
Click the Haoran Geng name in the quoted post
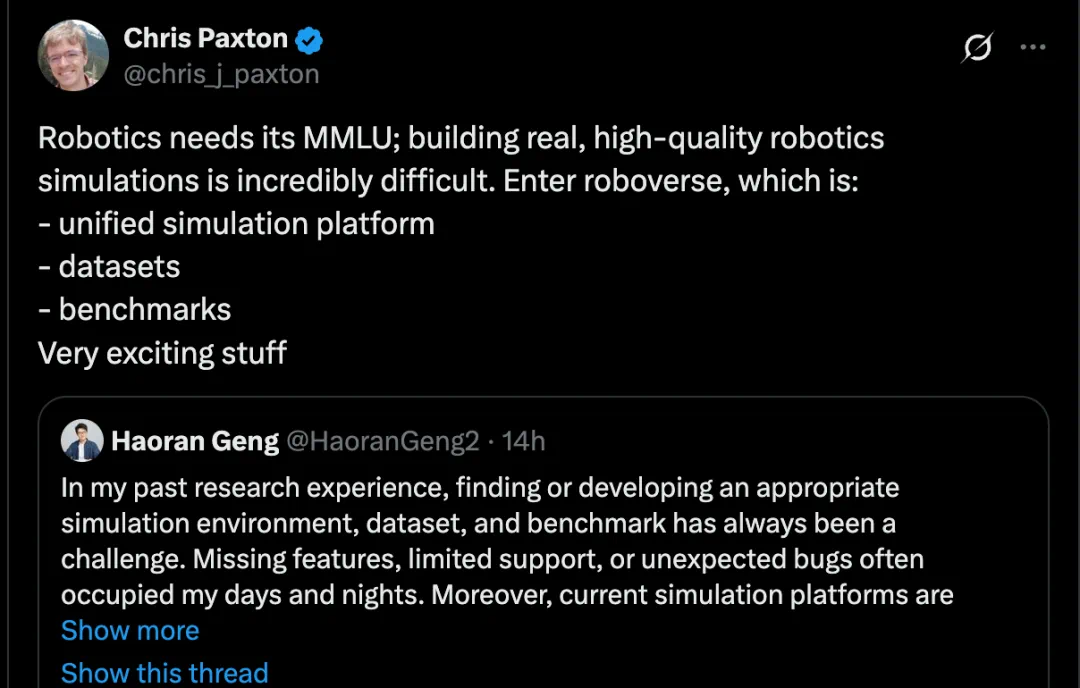[195, 441]
